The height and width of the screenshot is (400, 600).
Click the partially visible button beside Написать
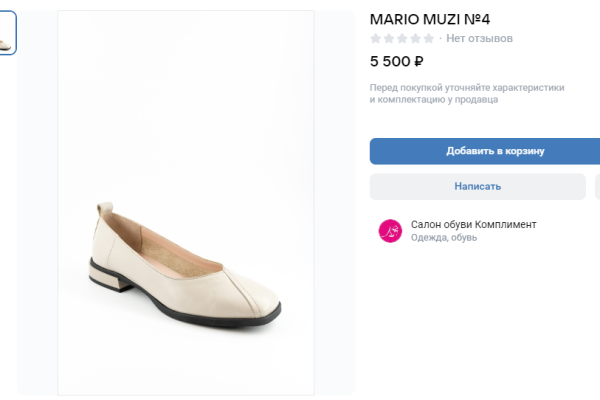(597, 186)
